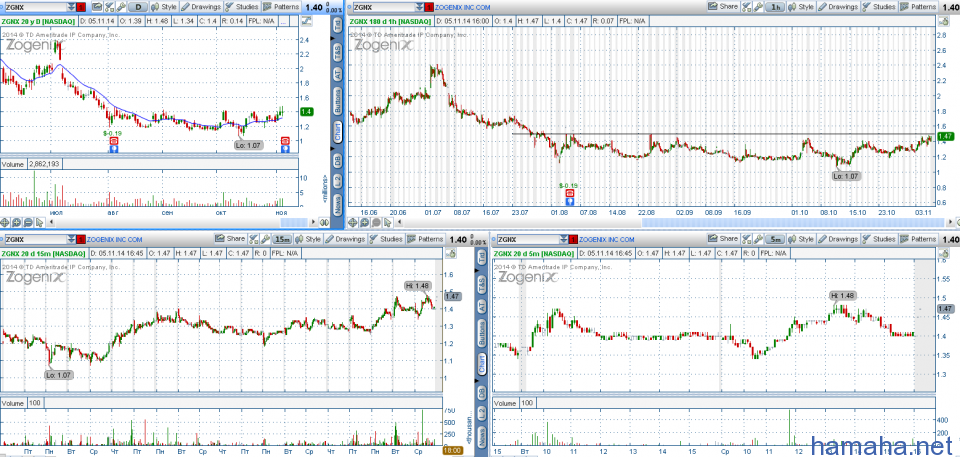Open symbol dropdown arrow on 5m chart

(563, 240)
